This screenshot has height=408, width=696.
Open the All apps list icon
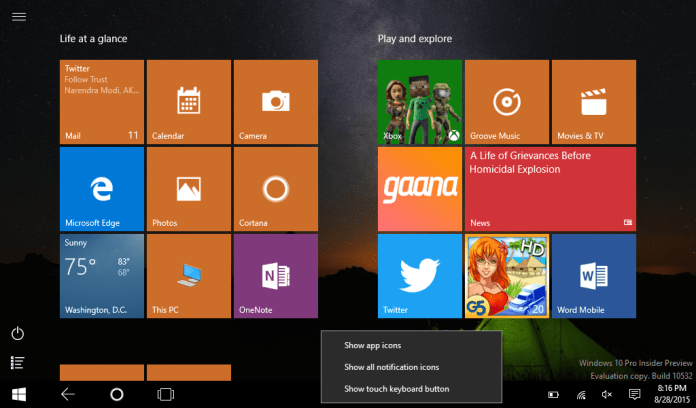point(18,363)
